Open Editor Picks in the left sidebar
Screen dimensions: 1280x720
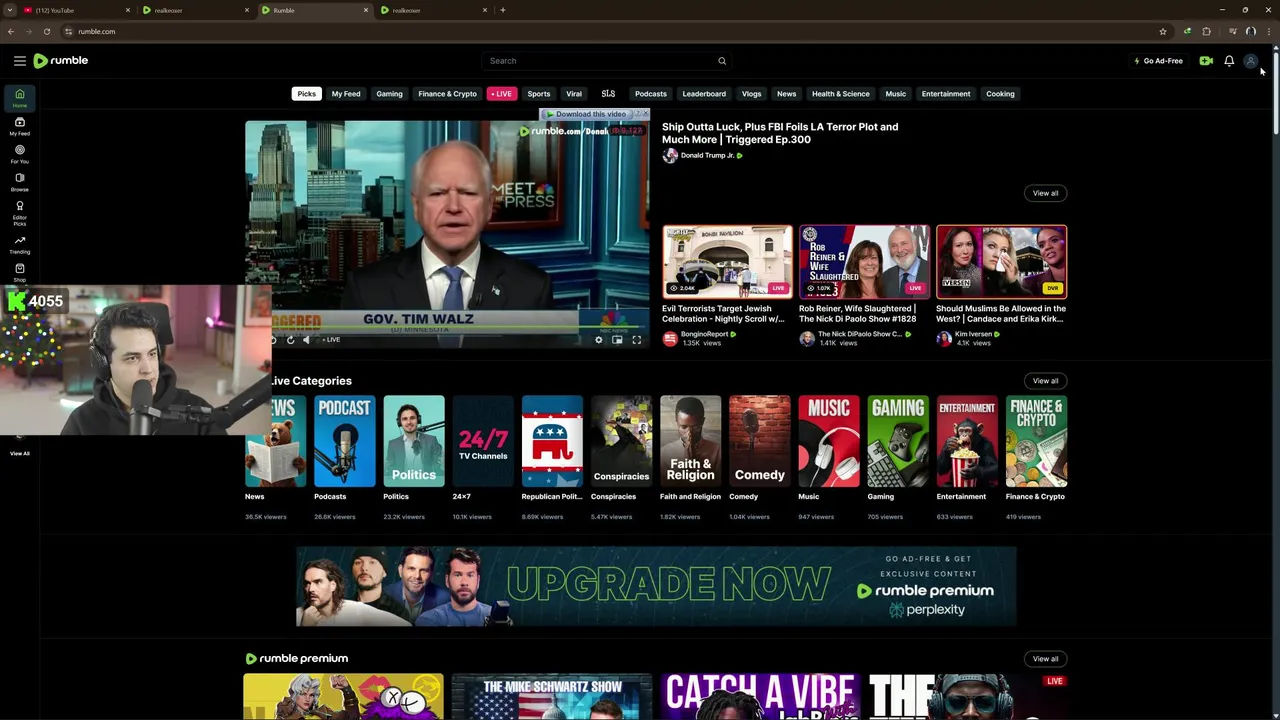click(19, 213)
